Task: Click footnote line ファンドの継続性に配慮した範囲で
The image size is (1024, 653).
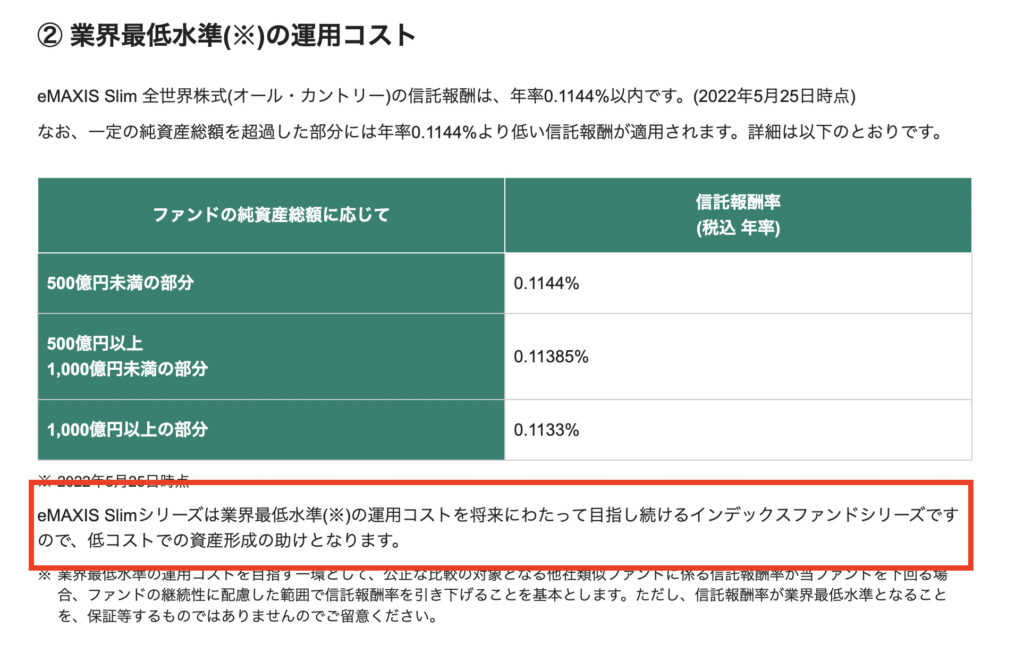Action: pos(502,595)
